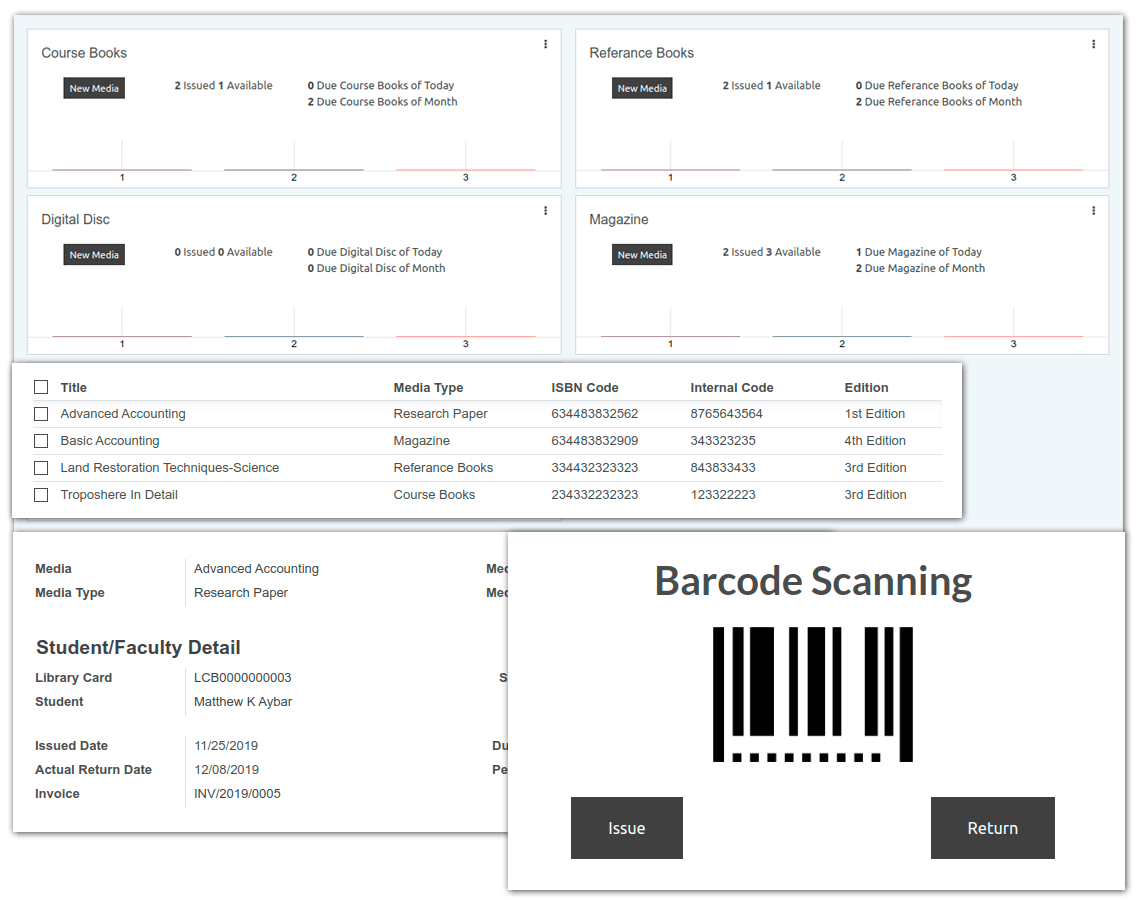Open the Land Restoration Techniques-Science record

tap(169, 467)
